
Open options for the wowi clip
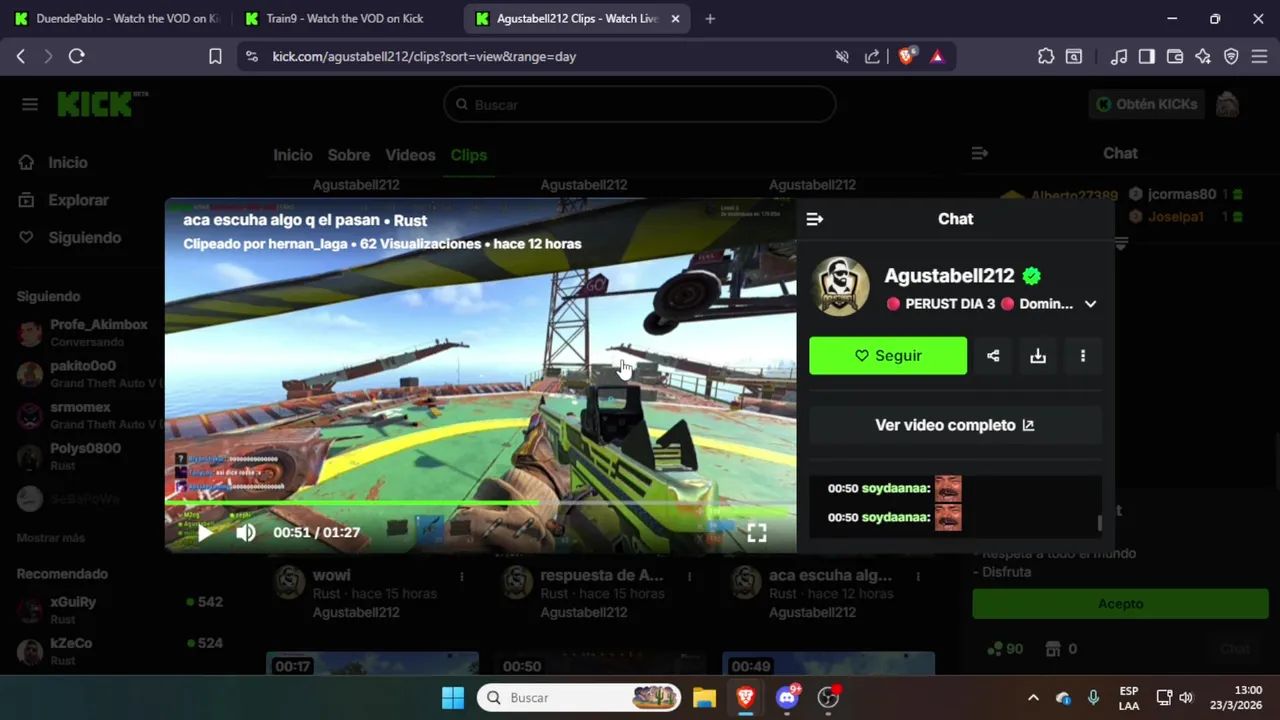(461, 577)
